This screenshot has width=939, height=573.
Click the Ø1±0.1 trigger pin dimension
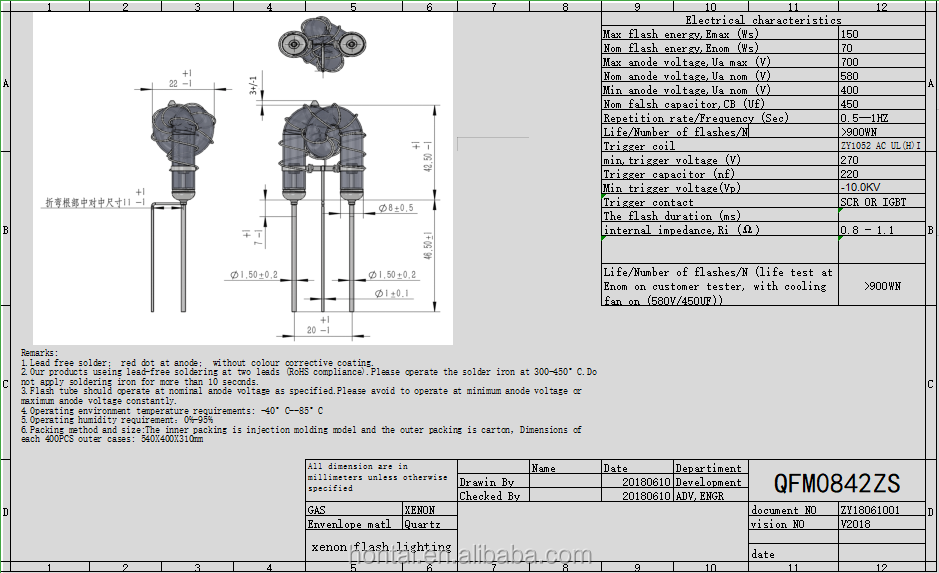[x=392, y=293]
